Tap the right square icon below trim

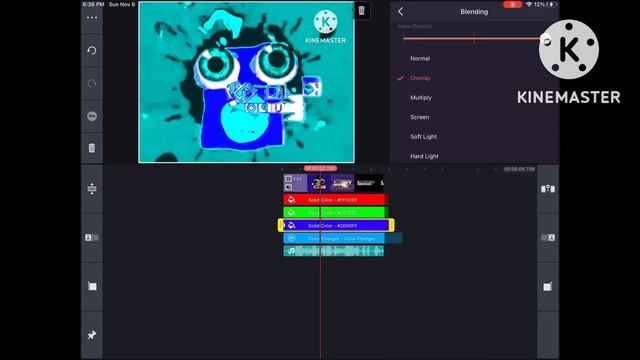[548, 287]
